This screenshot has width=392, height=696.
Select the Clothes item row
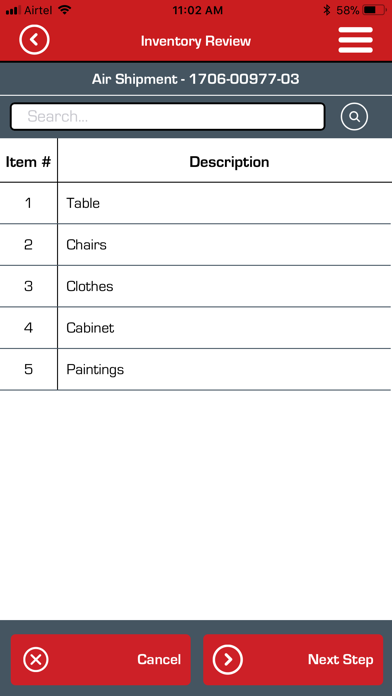coord(196,286)
